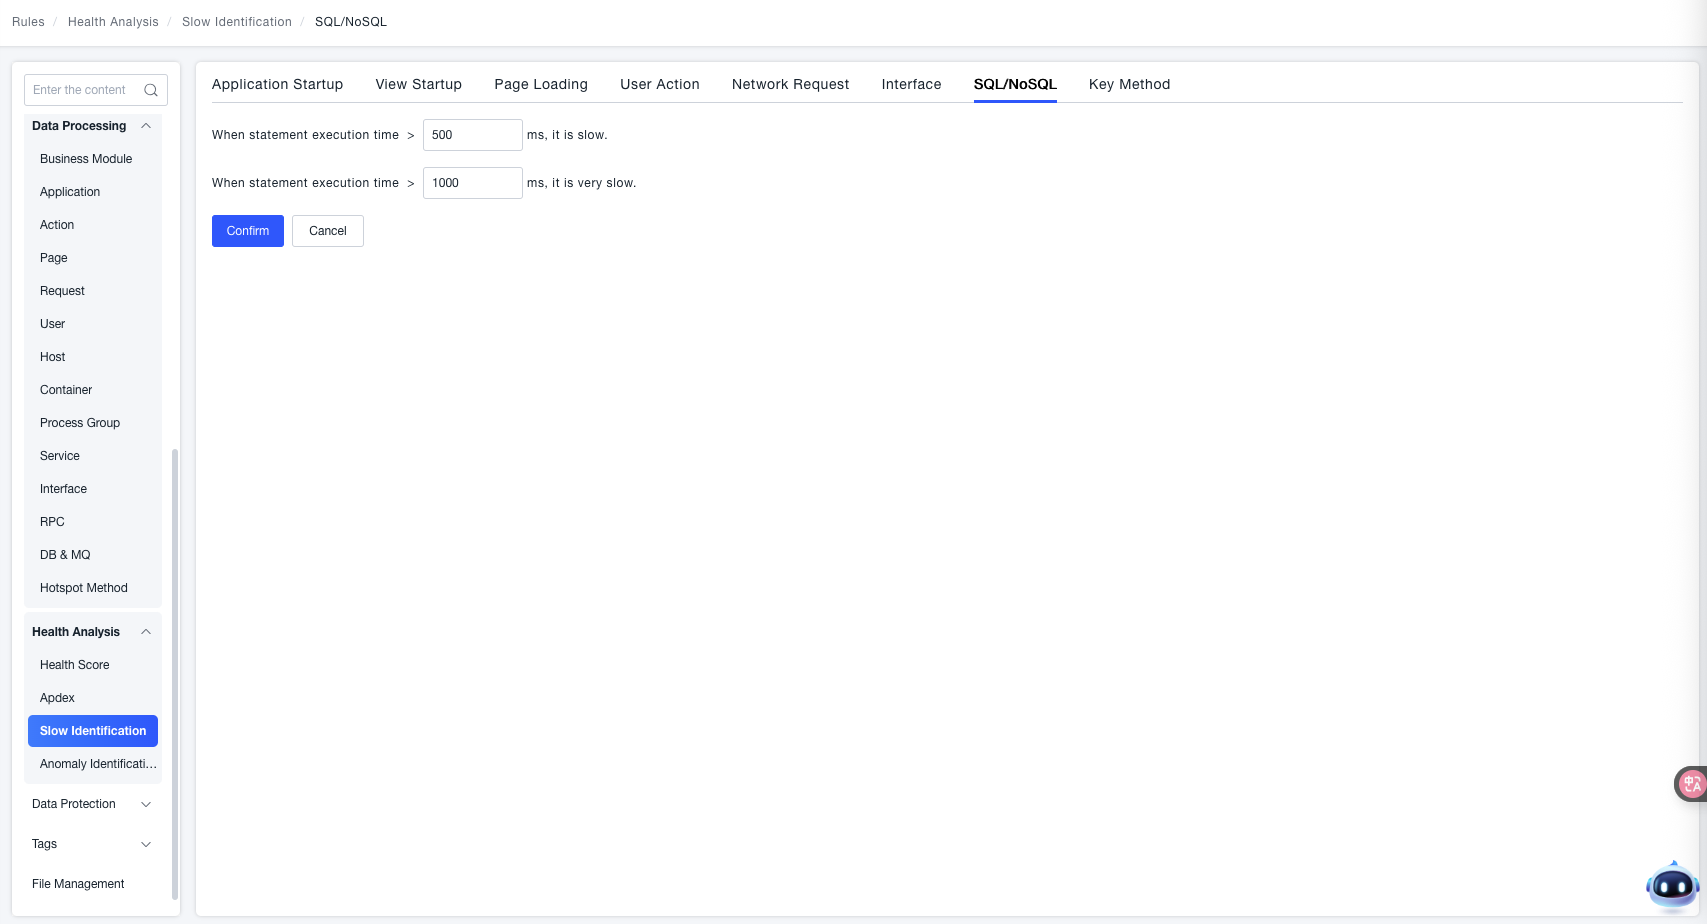Screen dimensions: 1707x924
Task: Click the sidebar vertical scrollbar
Action: point(175,670)
